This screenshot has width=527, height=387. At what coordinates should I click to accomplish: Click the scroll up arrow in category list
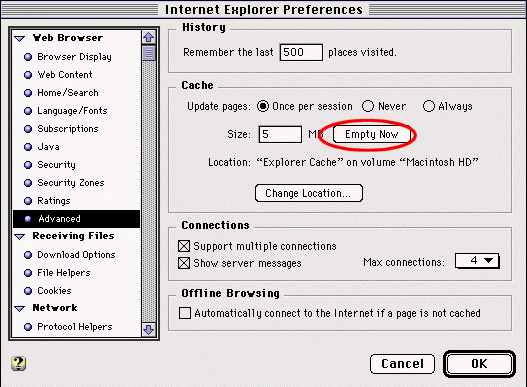[x=149, y=37]
